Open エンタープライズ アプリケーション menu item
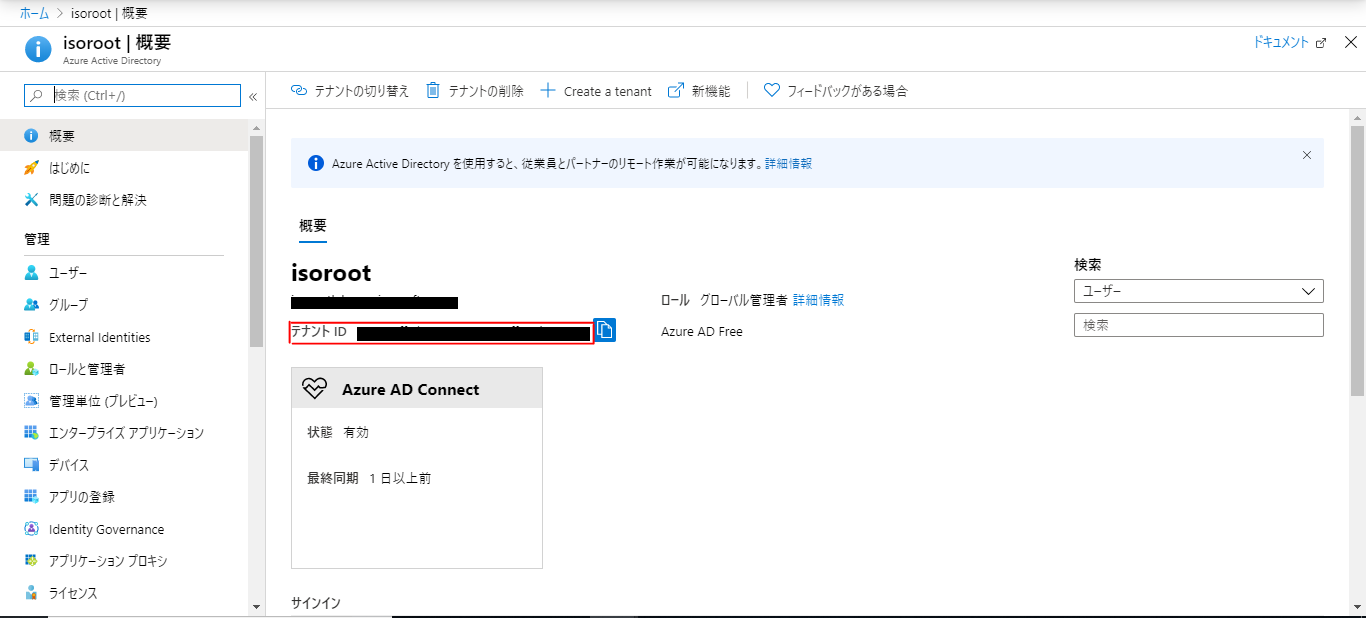 coord(124,433)
